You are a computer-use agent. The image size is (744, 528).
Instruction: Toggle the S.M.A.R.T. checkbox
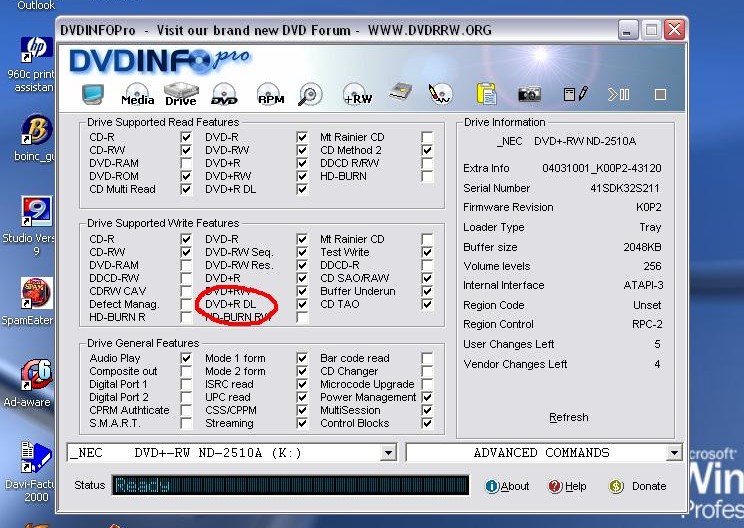coord(186,423)
